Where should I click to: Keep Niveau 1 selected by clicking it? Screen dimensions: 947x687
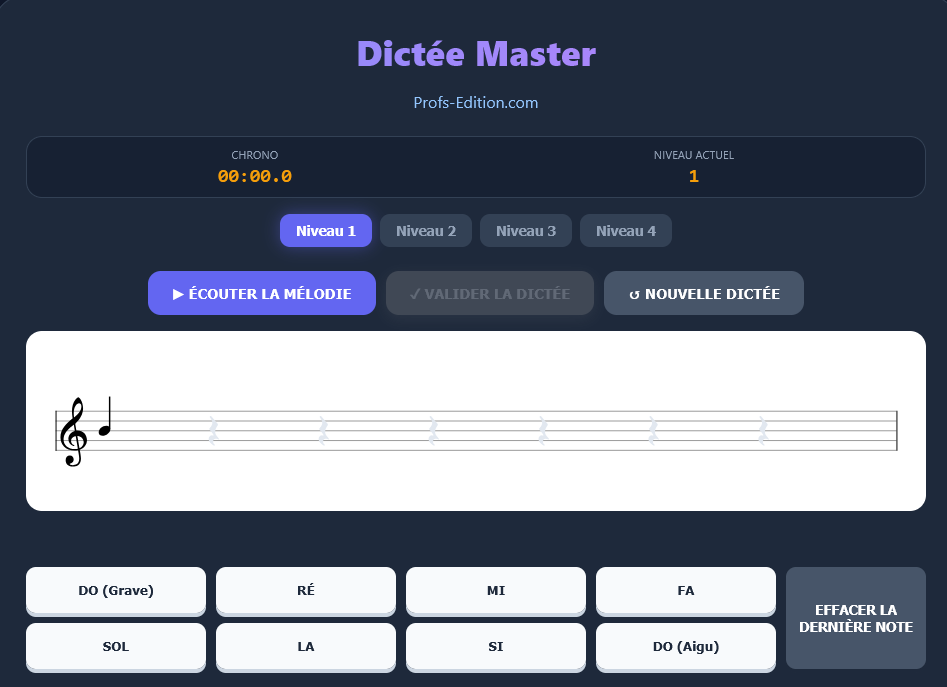(325, 230)
